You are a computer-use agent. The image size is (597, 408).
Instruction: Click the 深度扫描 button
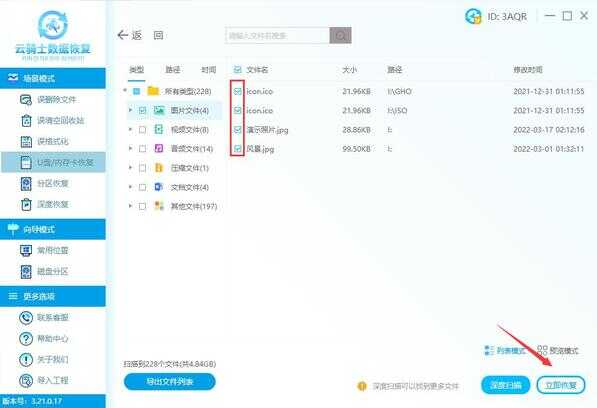506,385
